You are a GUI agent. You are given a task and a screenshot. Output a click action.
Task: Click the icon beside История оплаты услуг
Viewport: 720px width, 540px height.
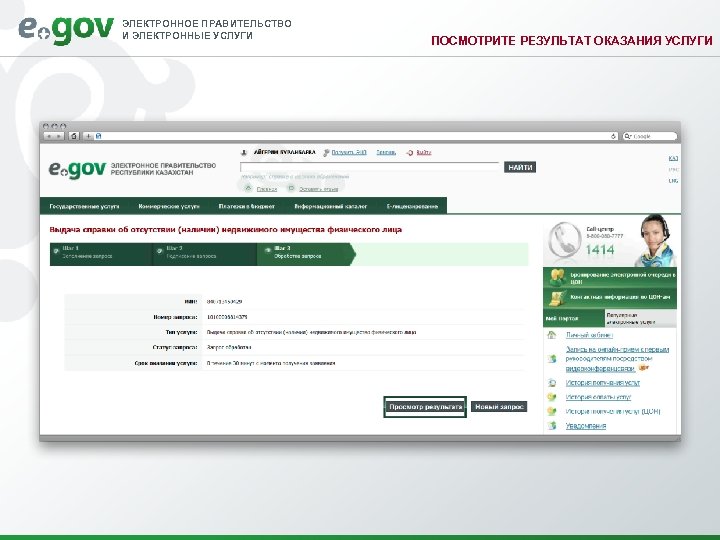click(552, 397)
